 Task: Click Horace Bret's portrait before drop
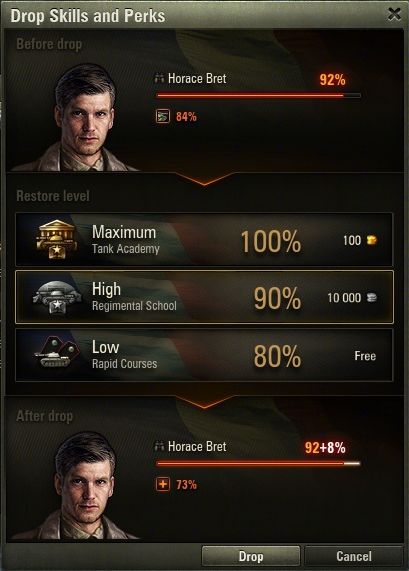(82, 118)
